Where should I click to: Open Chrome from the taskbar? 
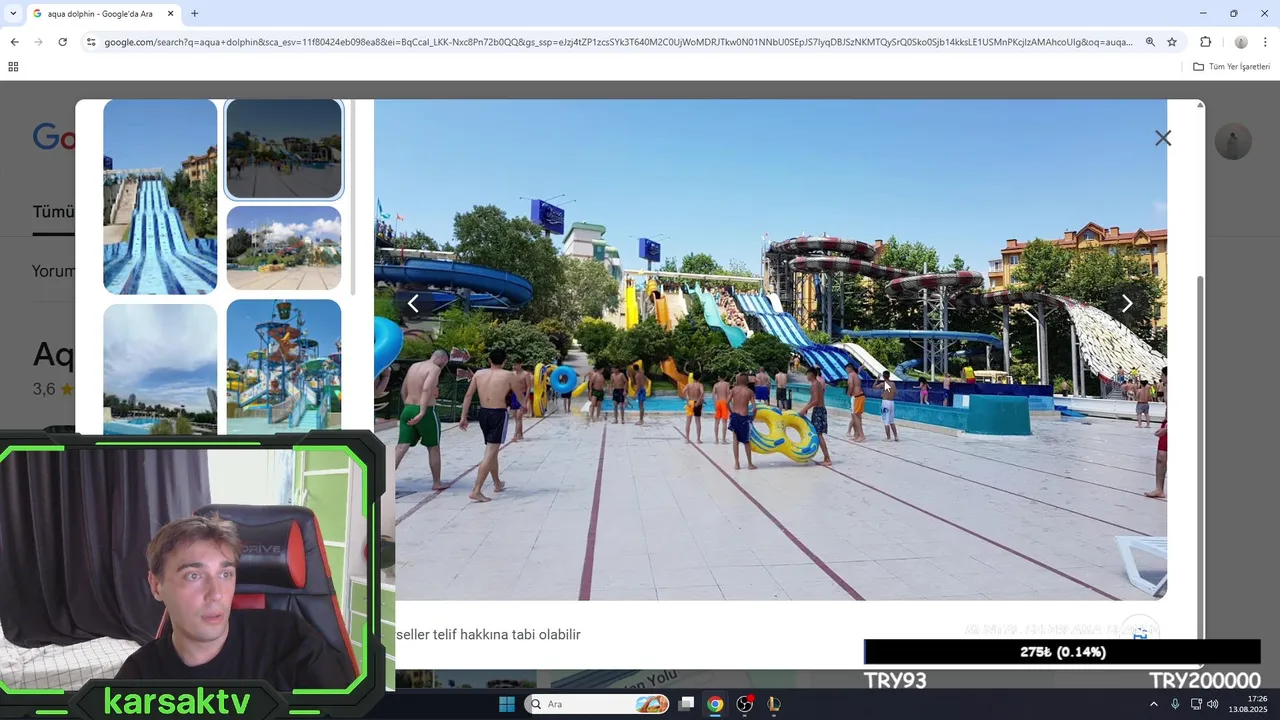click(715, 704)
